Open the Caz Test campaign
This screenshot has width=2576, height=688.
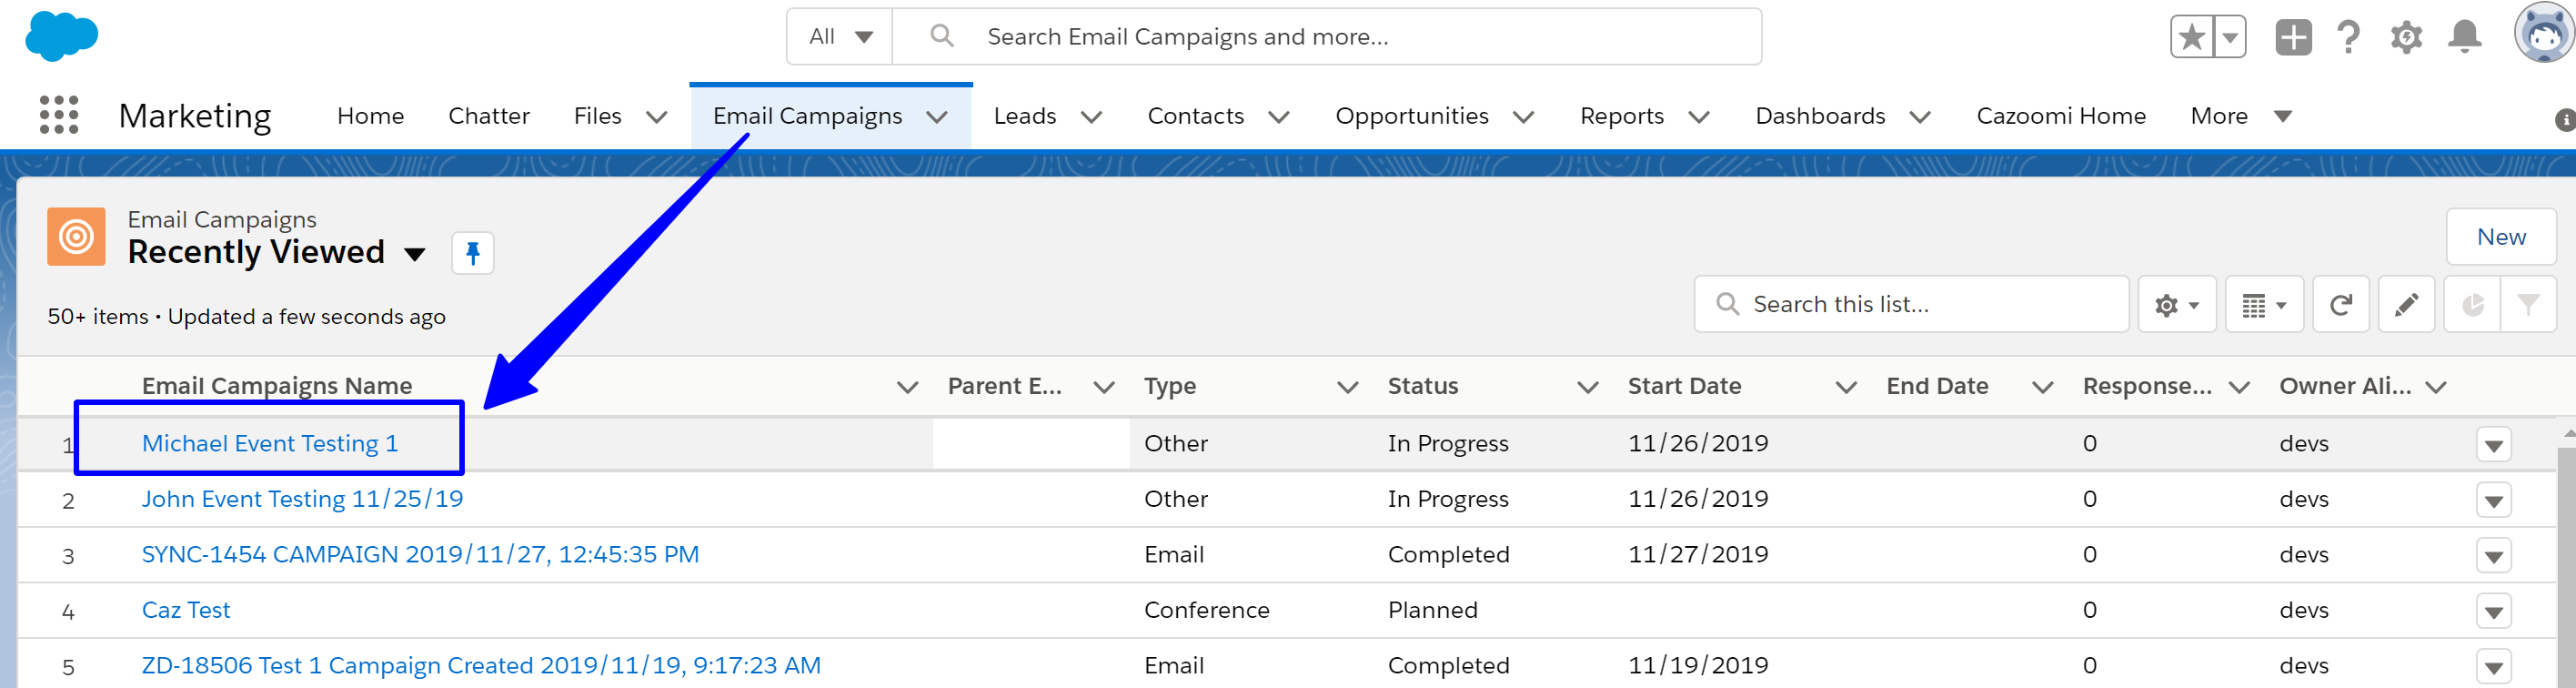point(186,610)
